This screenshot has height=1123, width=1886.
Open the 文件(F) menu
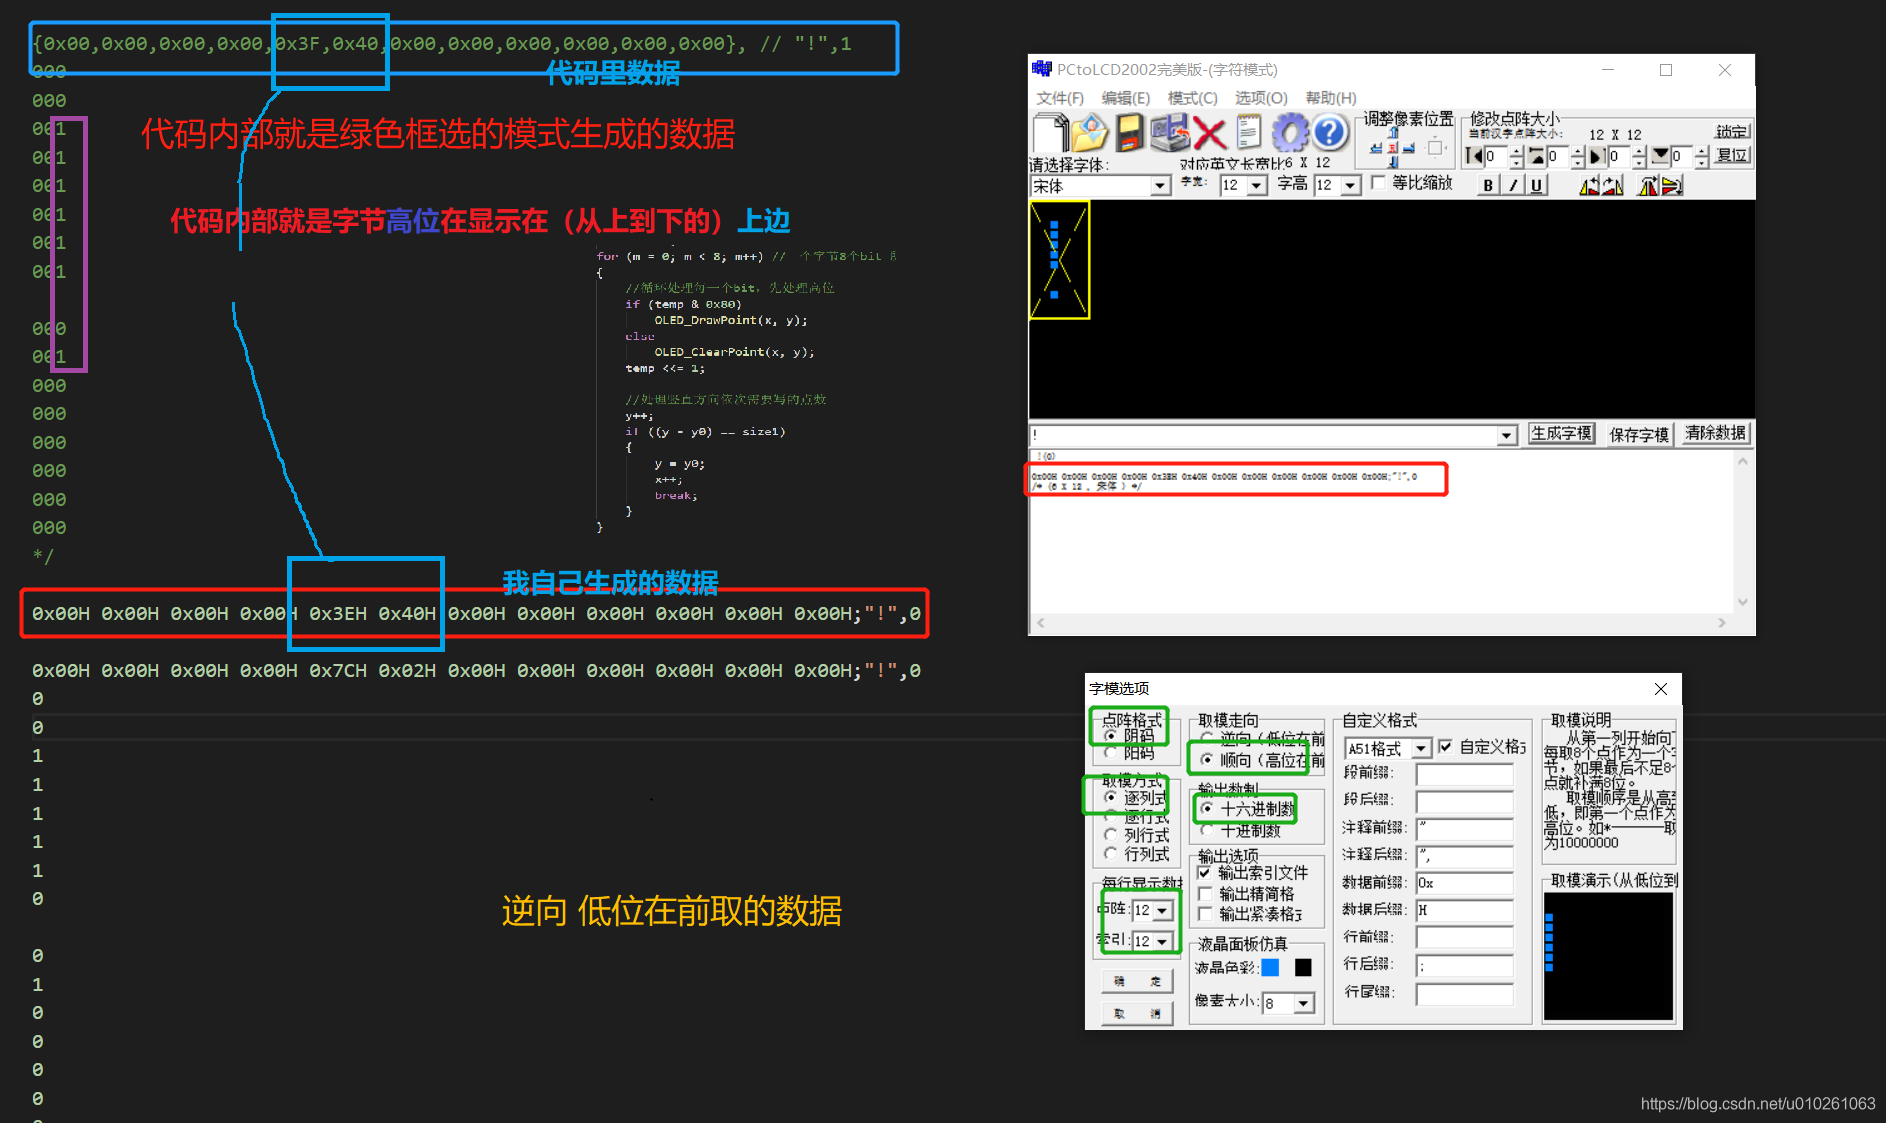(1060, 98)
